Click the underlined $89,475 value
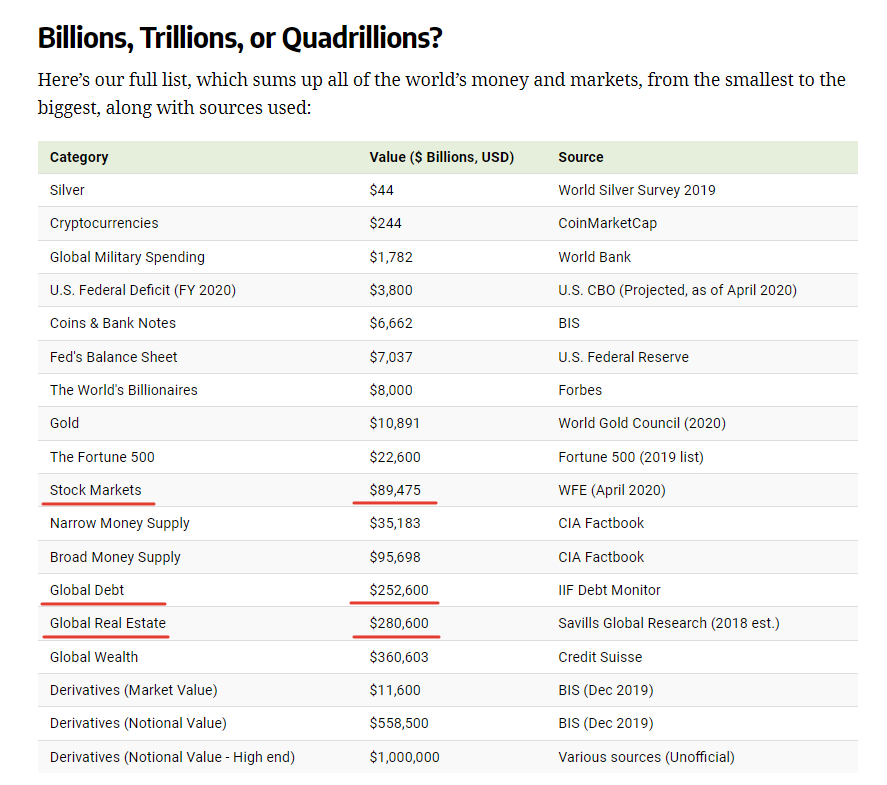 point(395,490)
